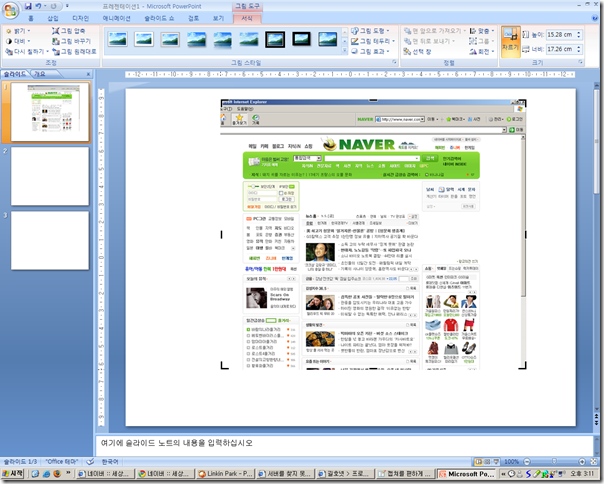The width and height of the screenshot is (604, 484).
Task: Open the 맞춤 align dropdown
Action: coord(482,31)
